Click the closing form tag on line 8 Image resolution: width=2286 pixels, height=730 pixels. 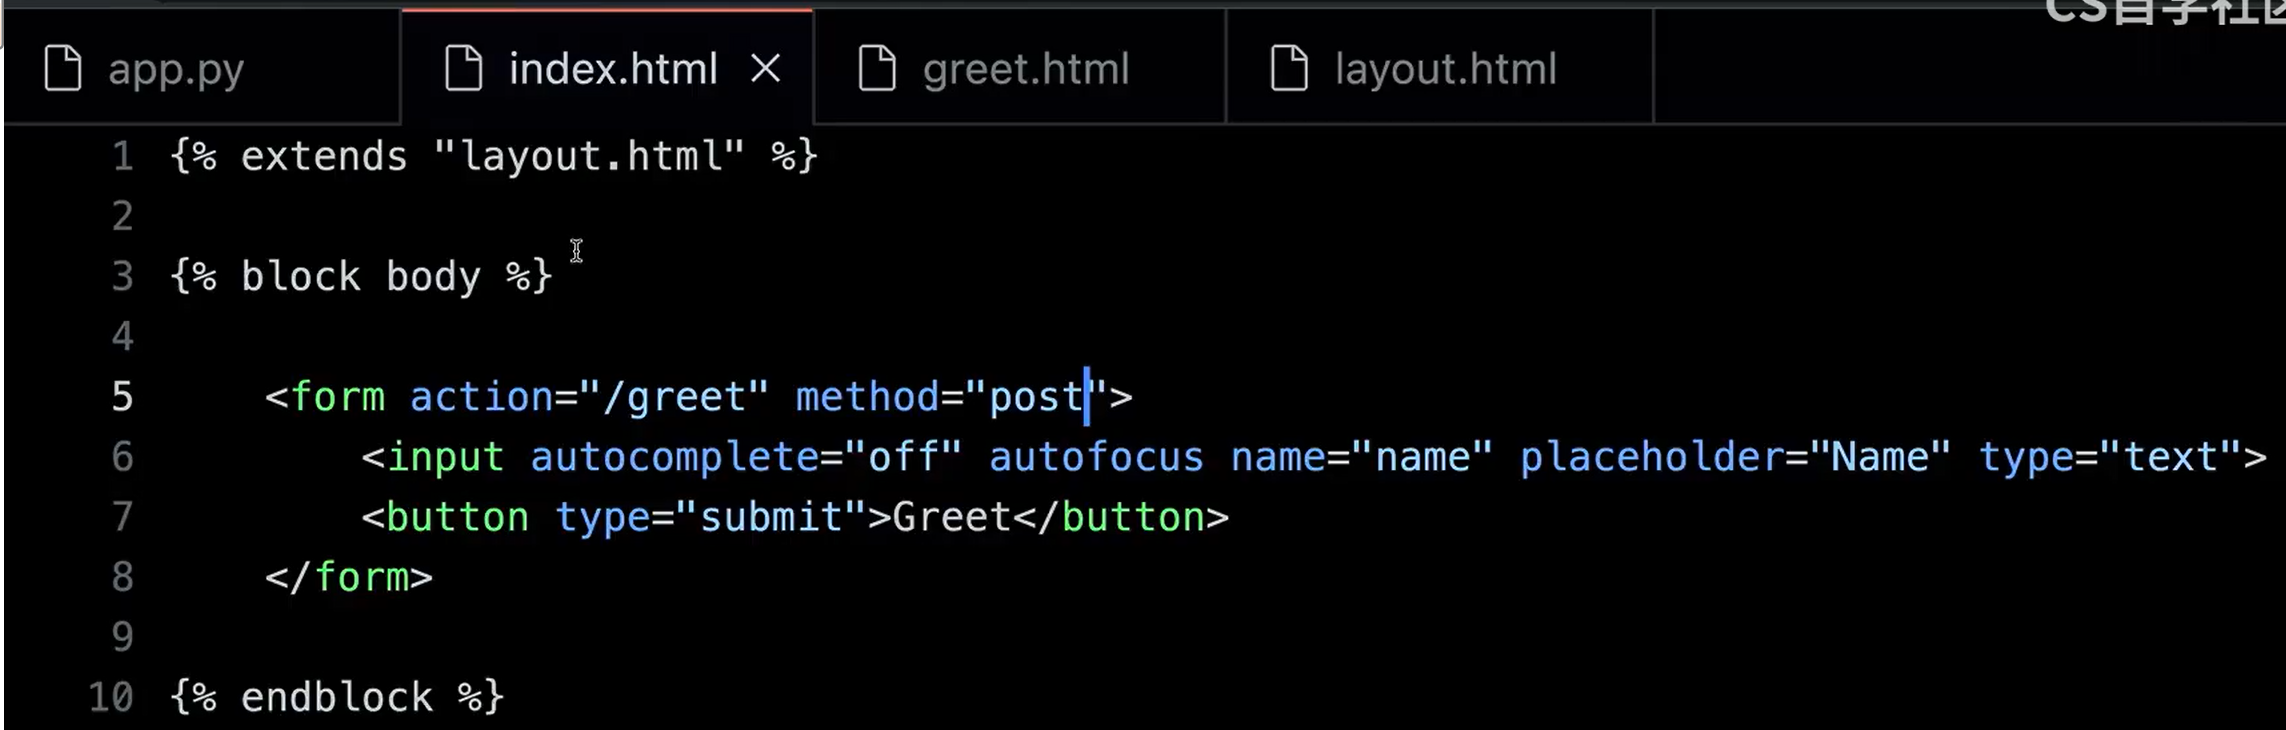(x=349, y=577)
